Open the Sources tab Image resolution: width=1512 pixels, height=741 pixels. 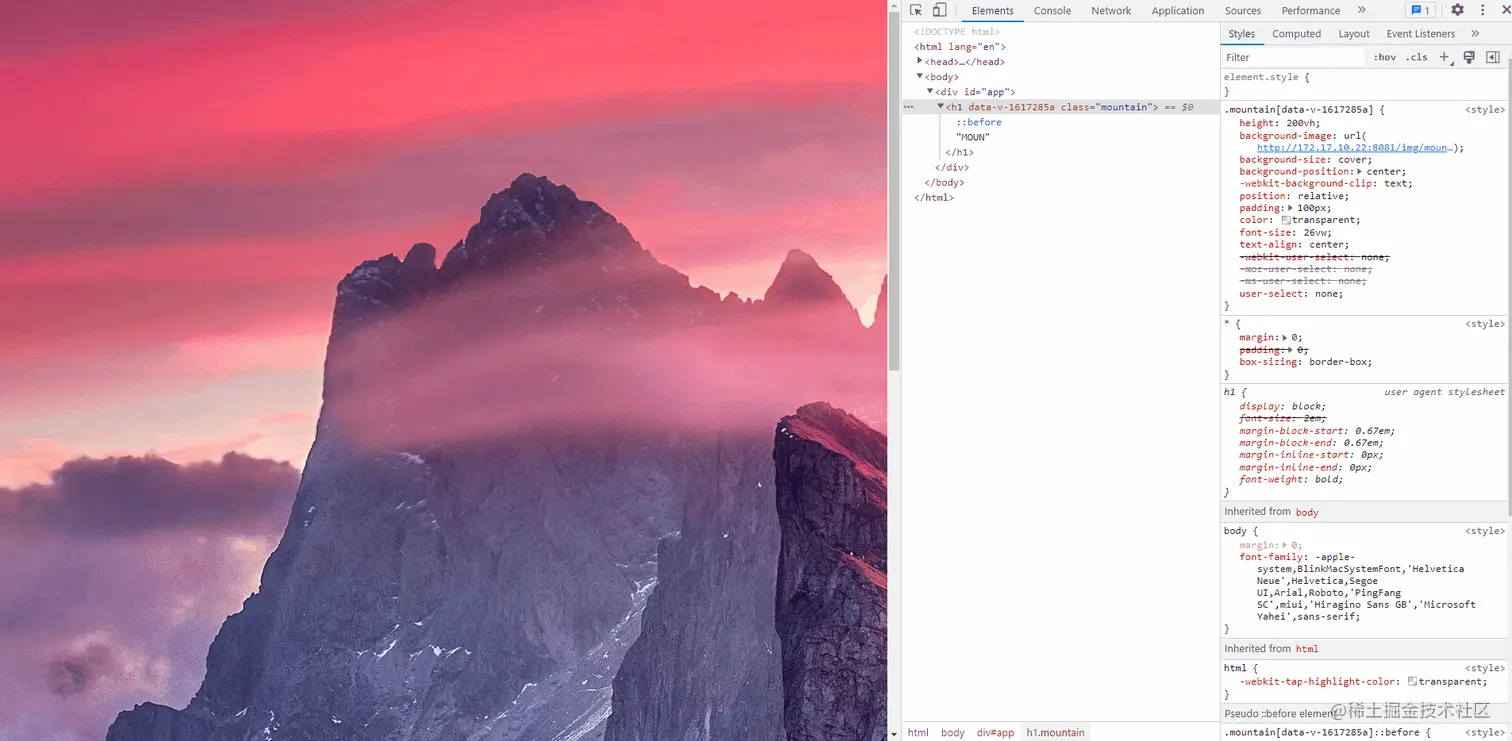point(1243,11)
